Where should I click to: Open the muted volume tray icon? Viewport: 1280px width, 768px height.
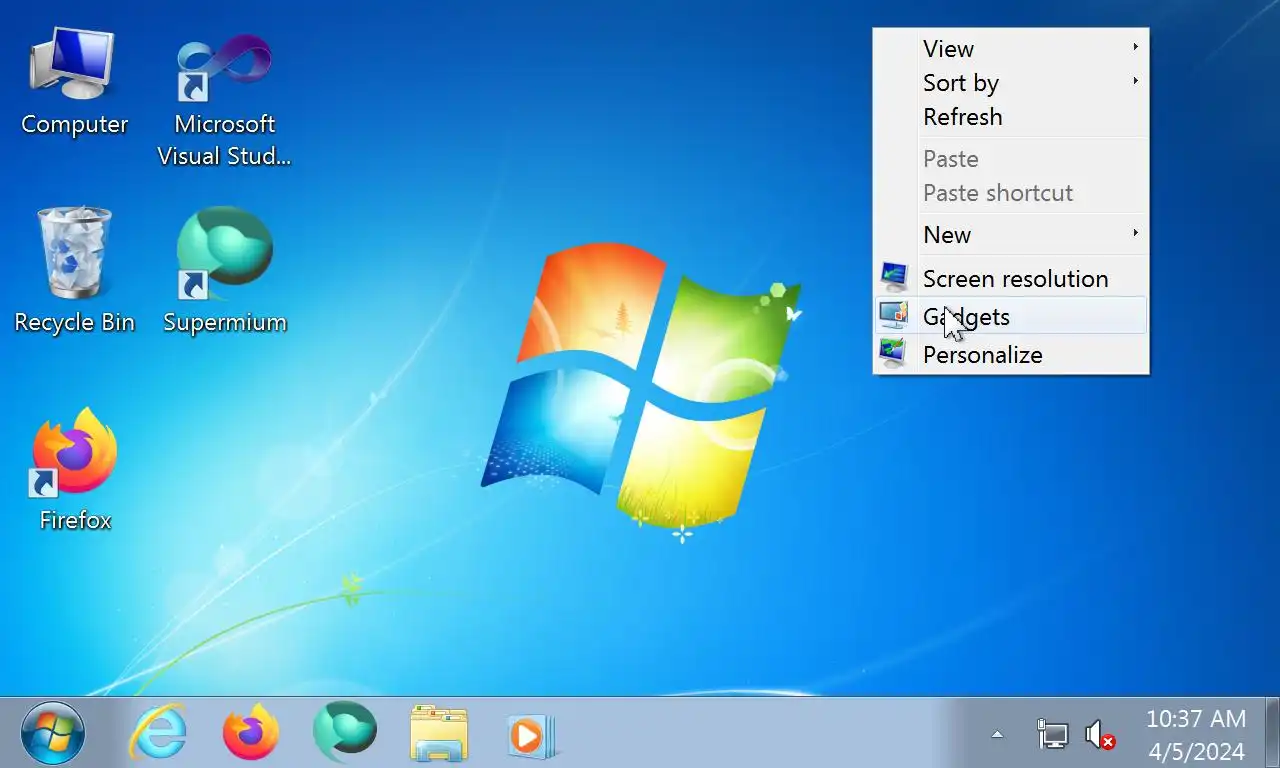point(1100,736)
